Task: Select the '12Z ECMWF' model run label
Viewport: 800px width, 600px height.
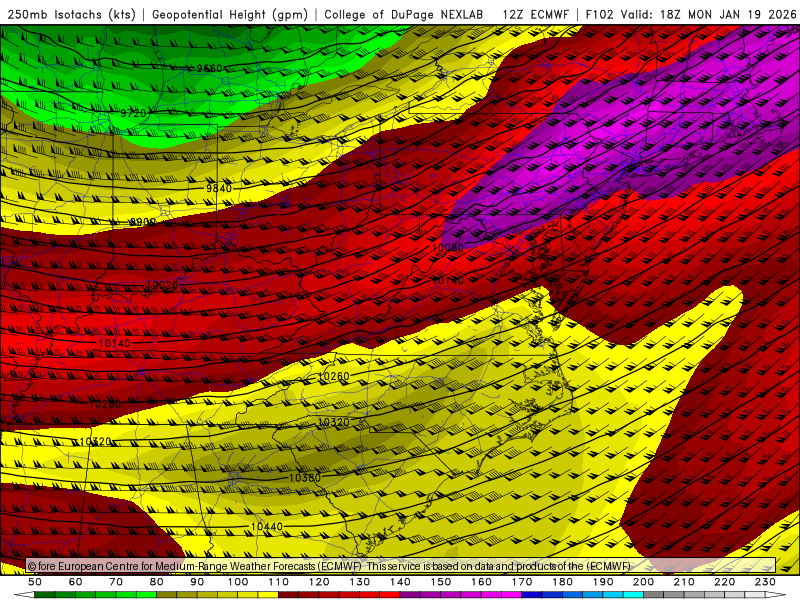Action: pos(535,15)
